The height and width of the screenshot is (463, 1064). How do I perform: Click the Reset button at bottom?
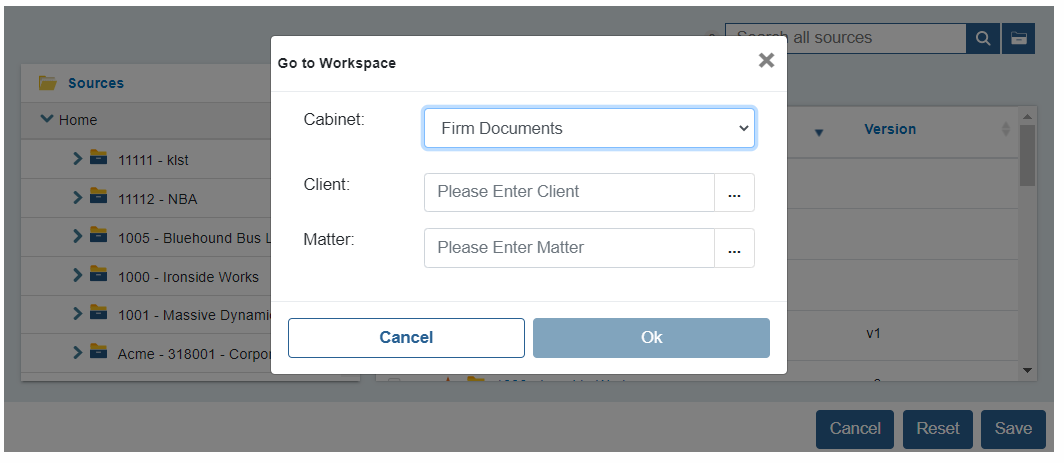point(938,429)
